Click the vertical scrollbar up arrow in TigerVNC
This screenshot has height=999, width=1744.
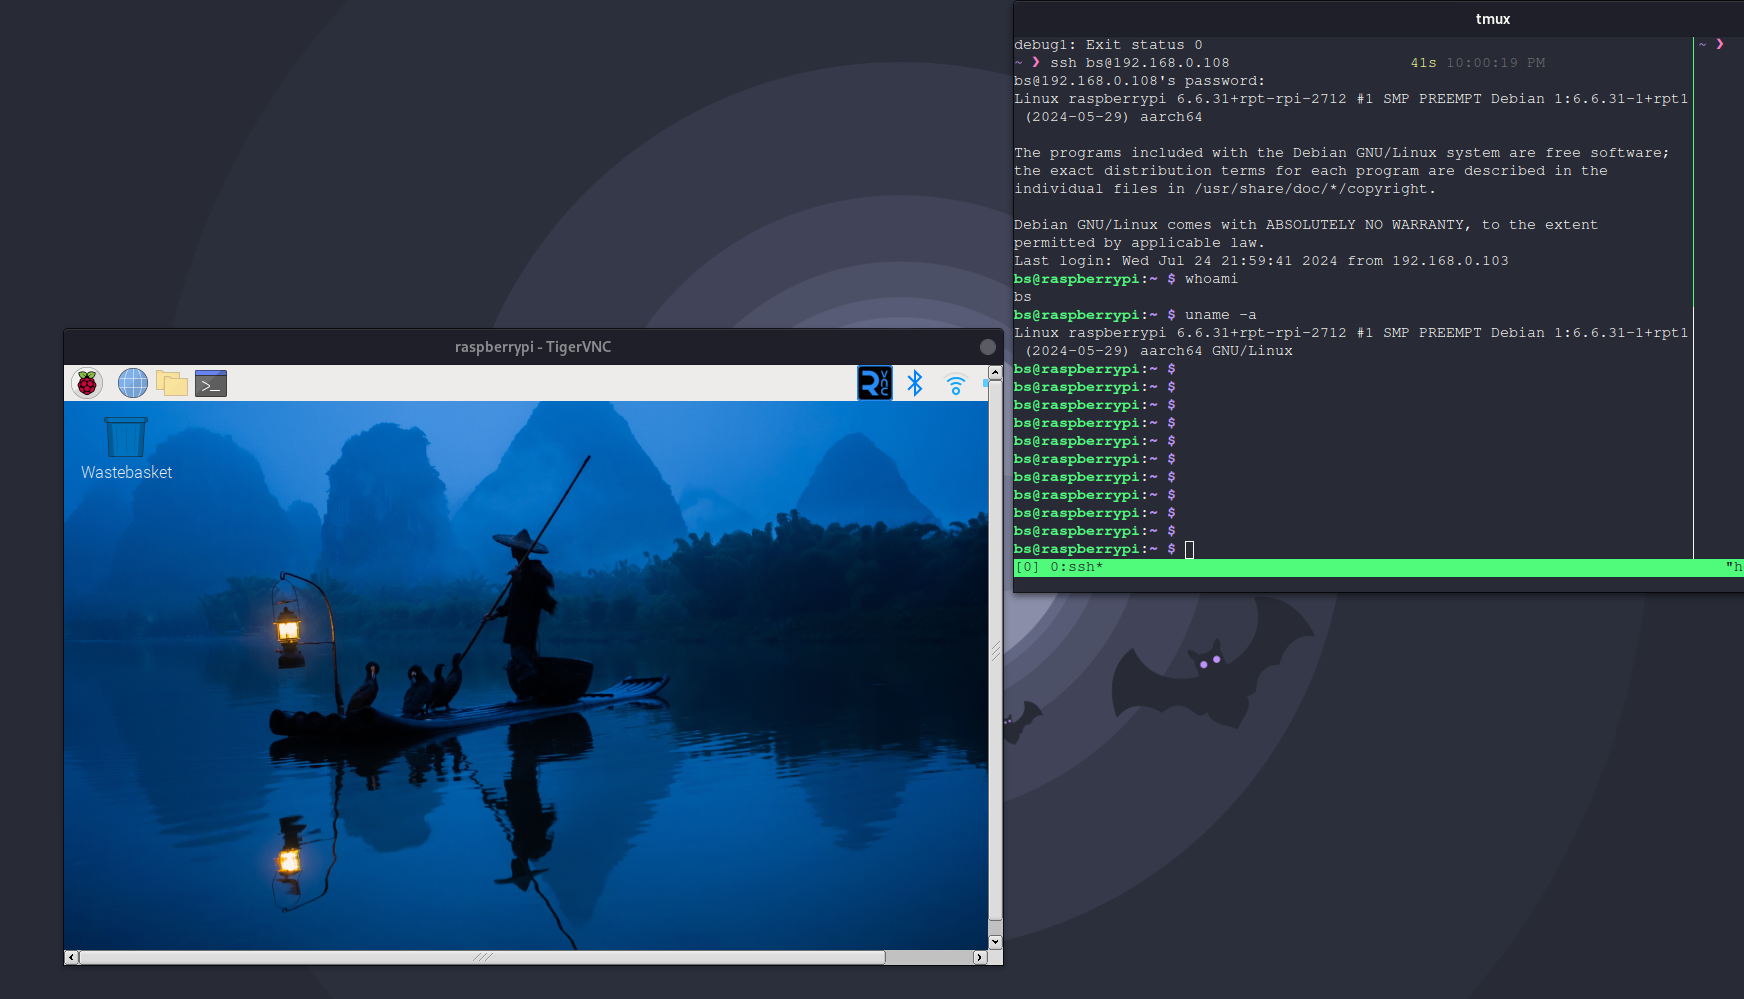coord(995,372)
